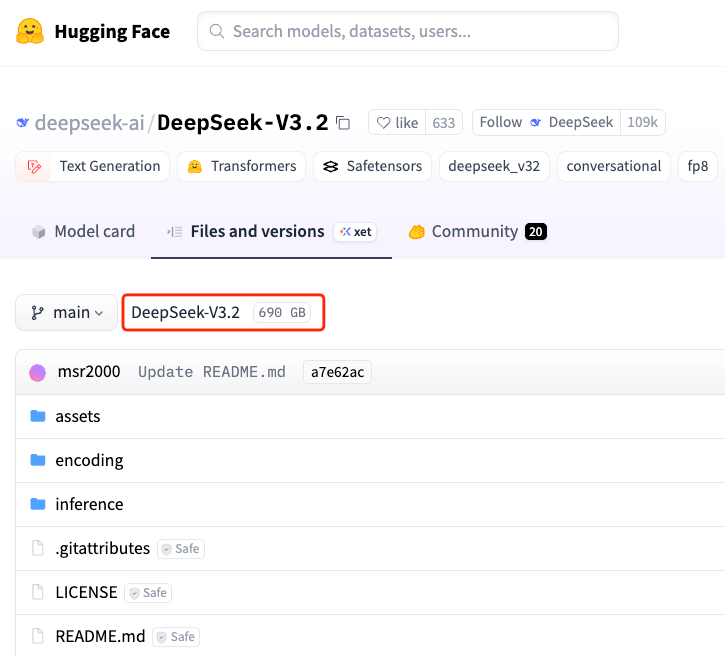
Task: Open the msr2000 user profile link
Action: click(x=89, y=372)
